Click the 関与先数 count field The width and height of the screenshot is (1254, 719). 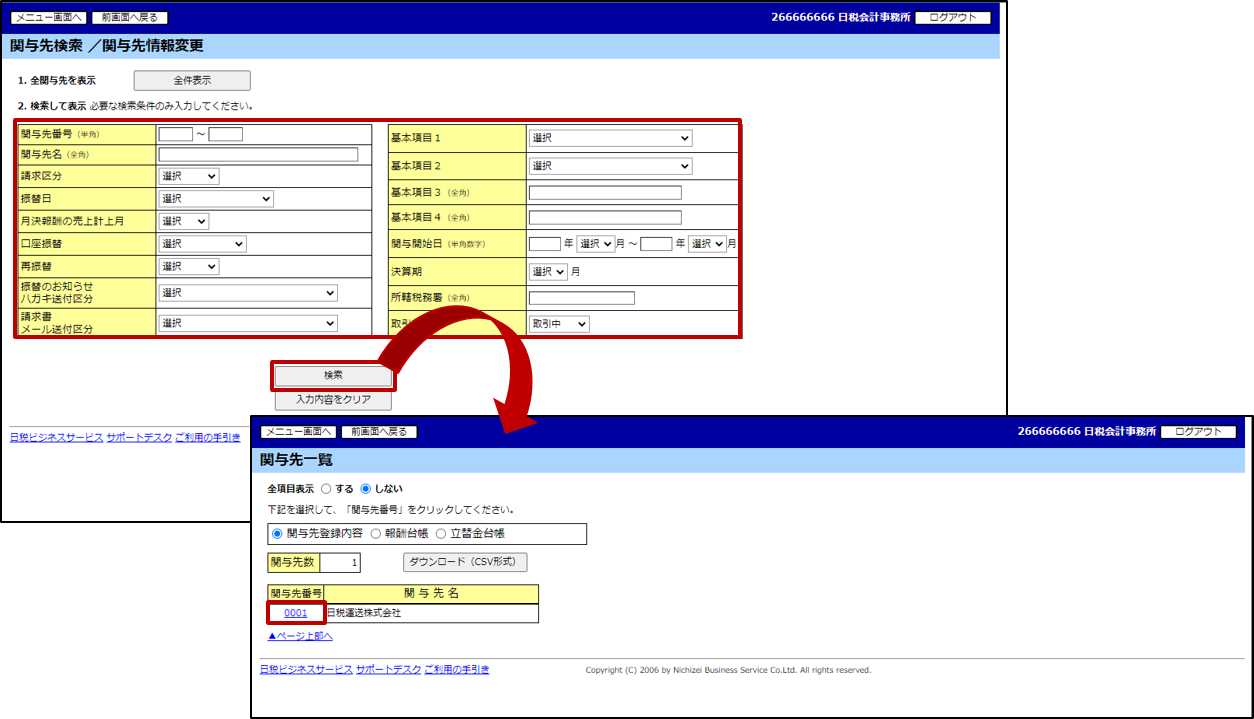(340, 563)
